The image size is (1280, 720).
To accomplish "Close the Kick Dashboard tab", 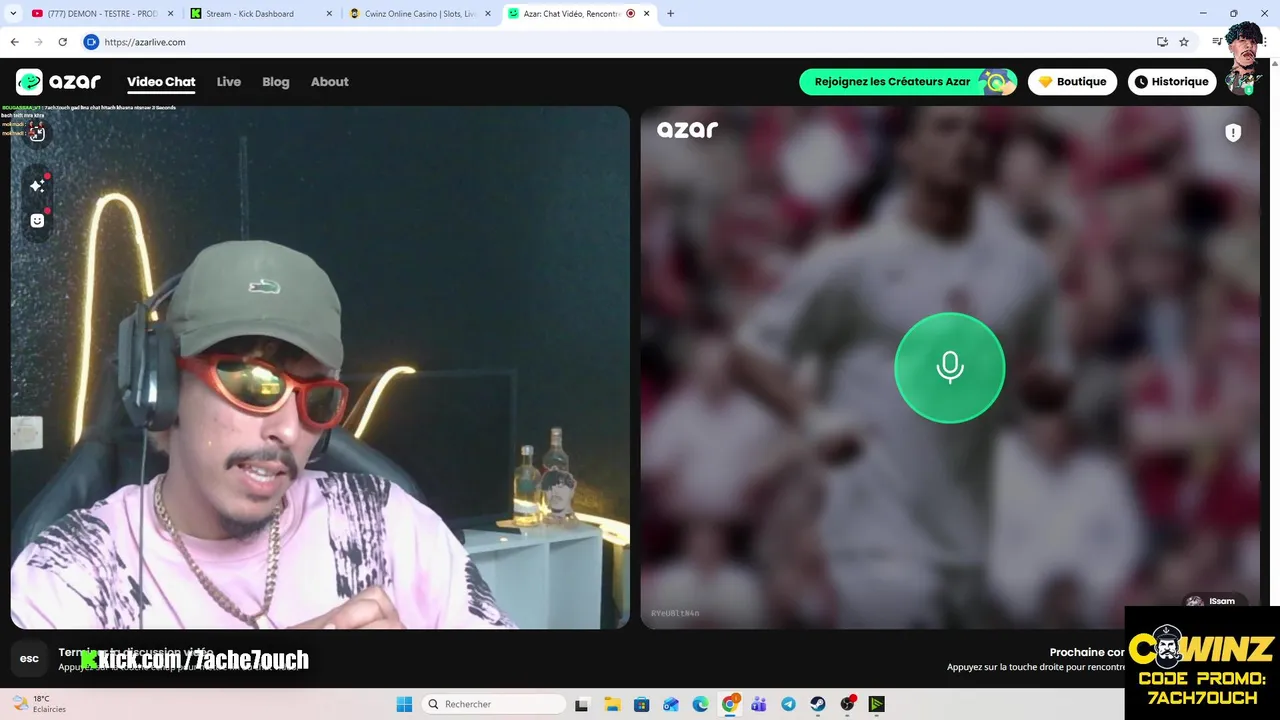I will click(329, 14).
